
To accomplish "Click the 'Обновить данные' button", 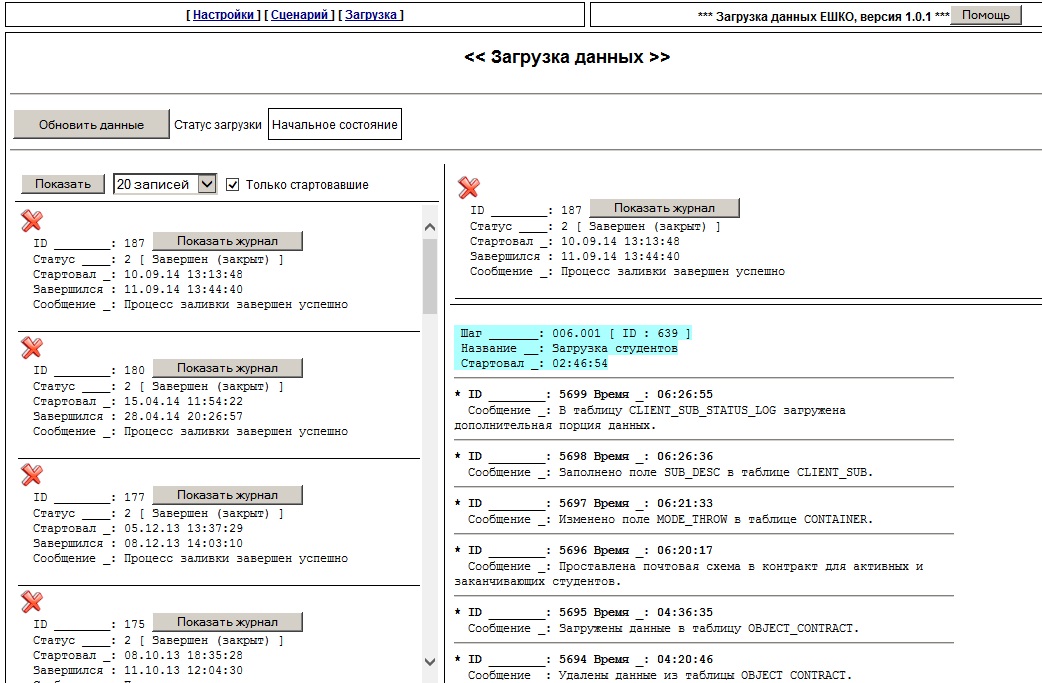I will click(x=91, y=124).
